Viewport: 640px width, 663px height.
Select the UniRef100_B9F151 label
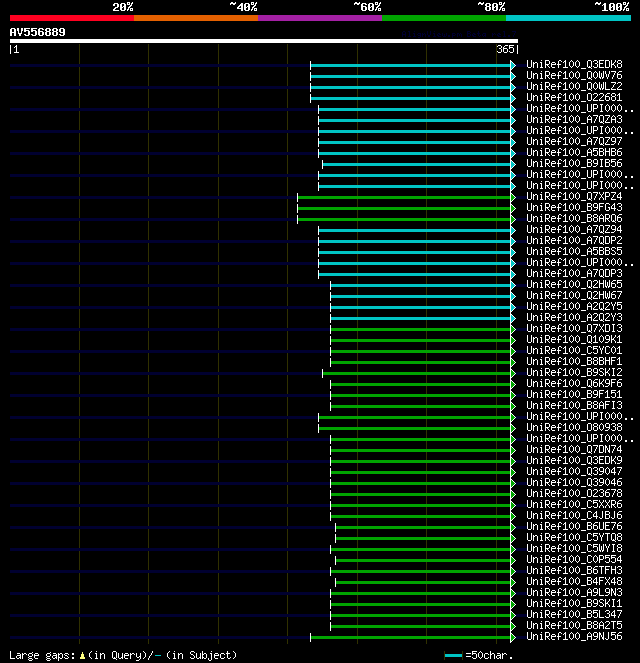point(574,394)
